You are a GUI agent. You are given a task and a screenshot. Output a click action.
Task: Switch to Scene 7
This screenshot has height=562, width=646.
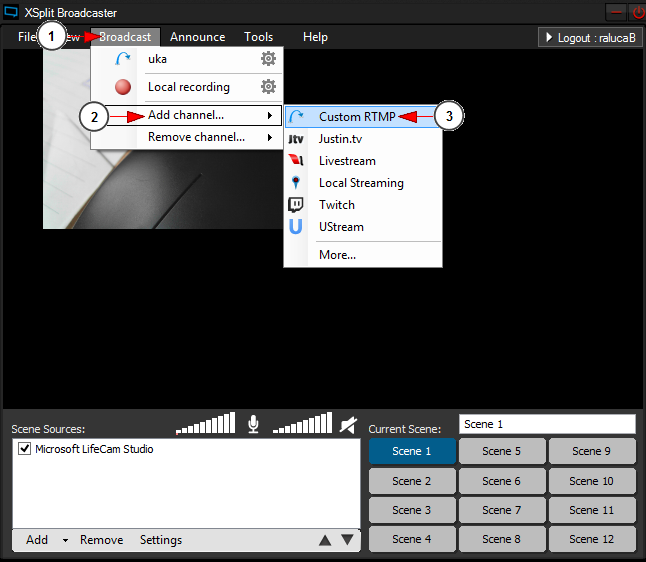(502, 510)
